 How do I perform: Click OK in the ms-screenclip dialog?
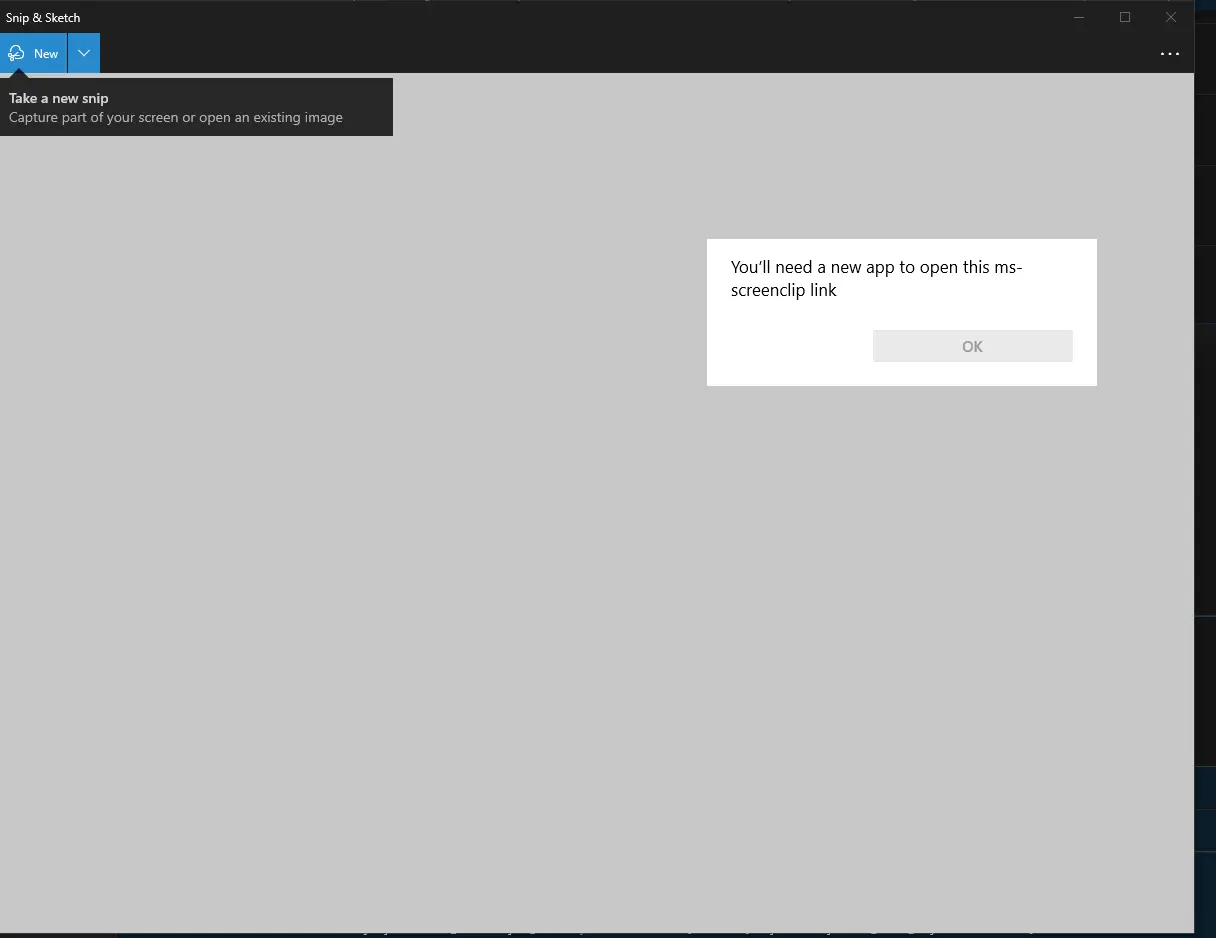tap(972, 346)
